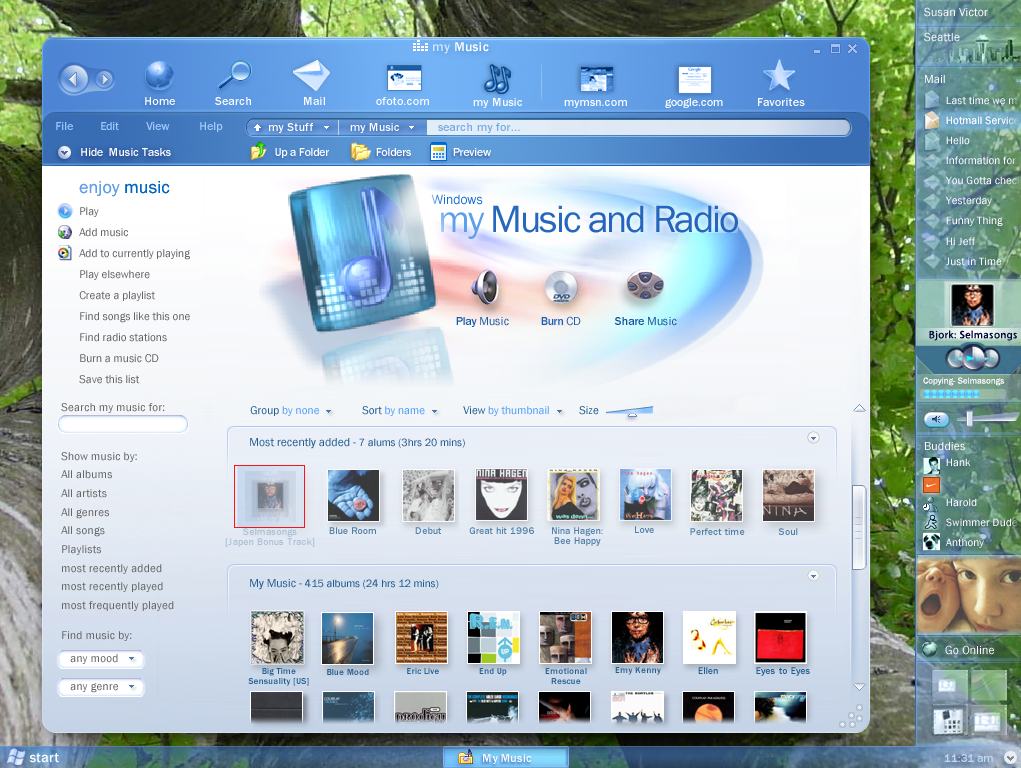Open Favorites star icon
1021x768 pixels.
pyautogui.click(x=779, y=76)
